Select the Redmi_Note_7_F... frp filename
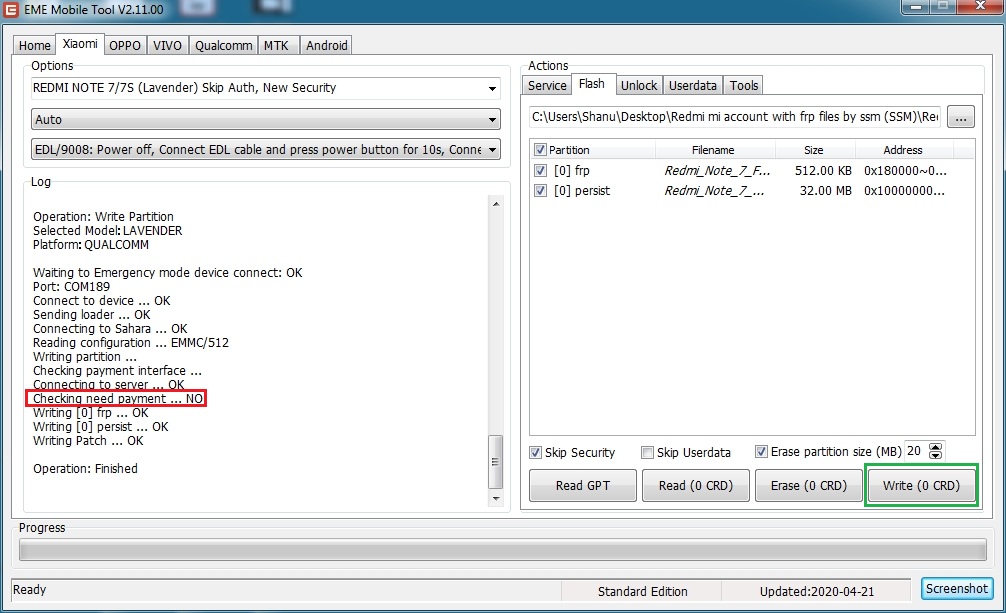1006x613 pixels. point(717,171)
